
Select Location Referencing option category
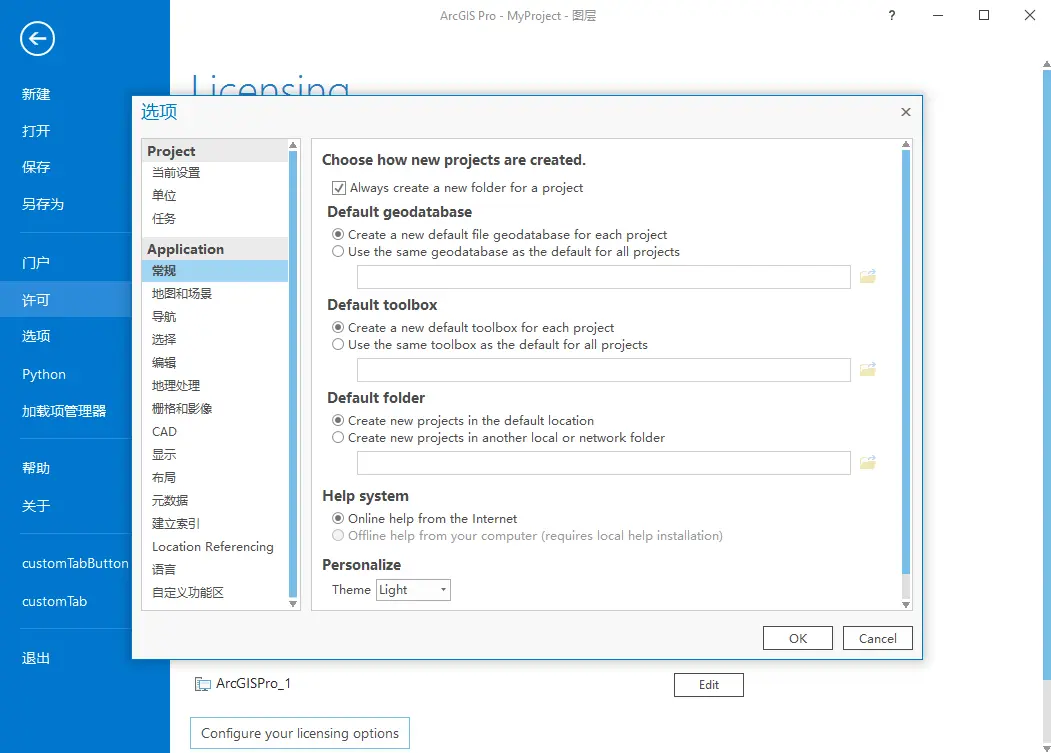tap(214, 546)
